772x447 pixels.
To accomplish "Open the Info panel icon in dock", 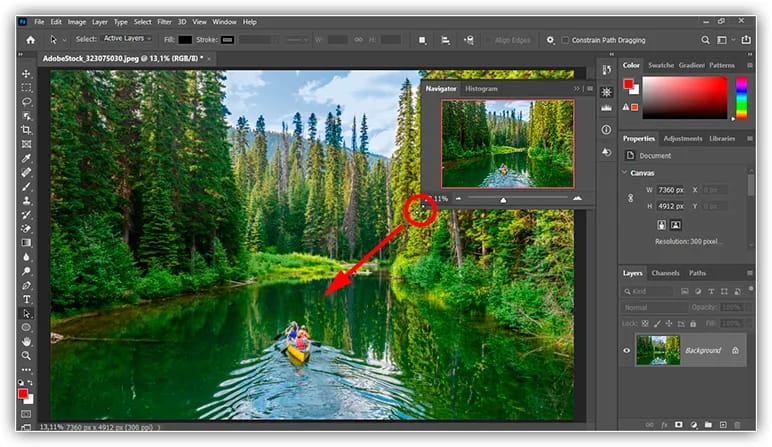I will pyautogui.click(x=607, y=129).
